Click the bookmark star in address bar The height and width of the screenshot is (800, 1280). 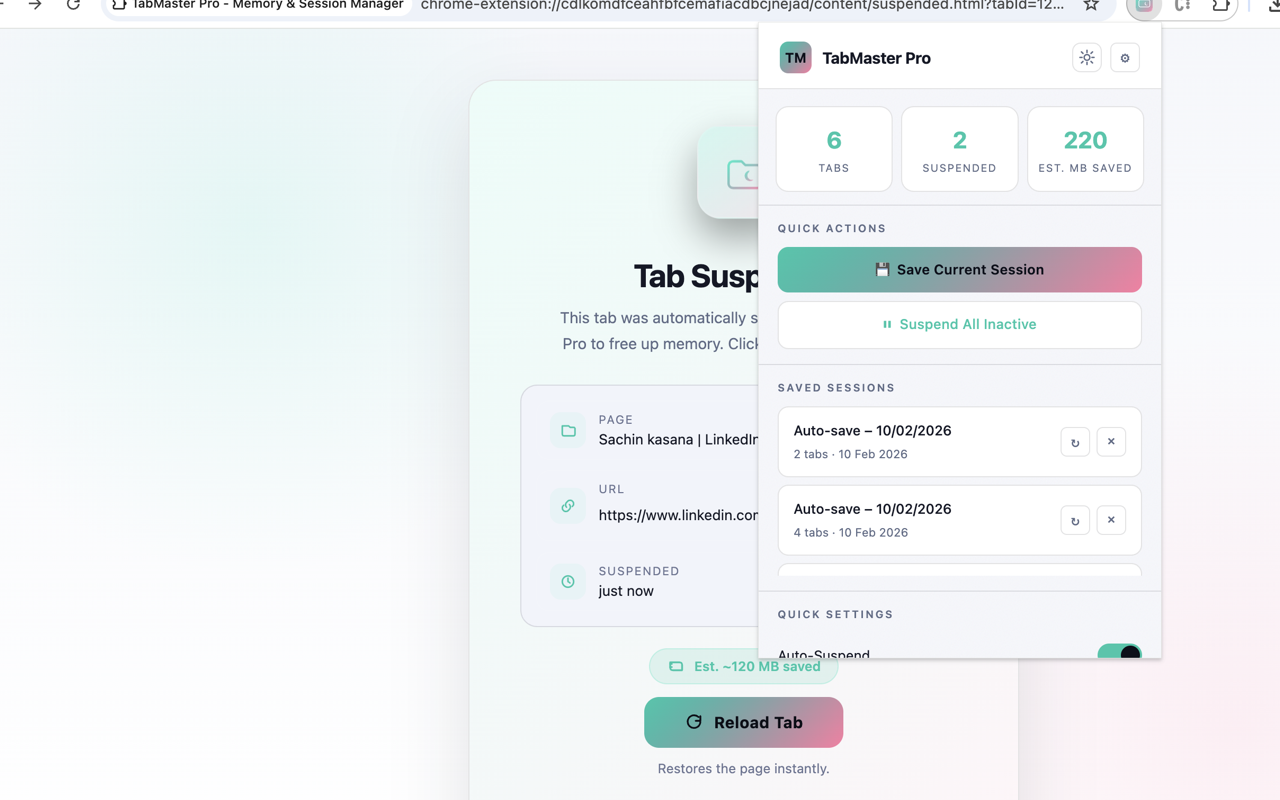click(x=1090, y=5)
